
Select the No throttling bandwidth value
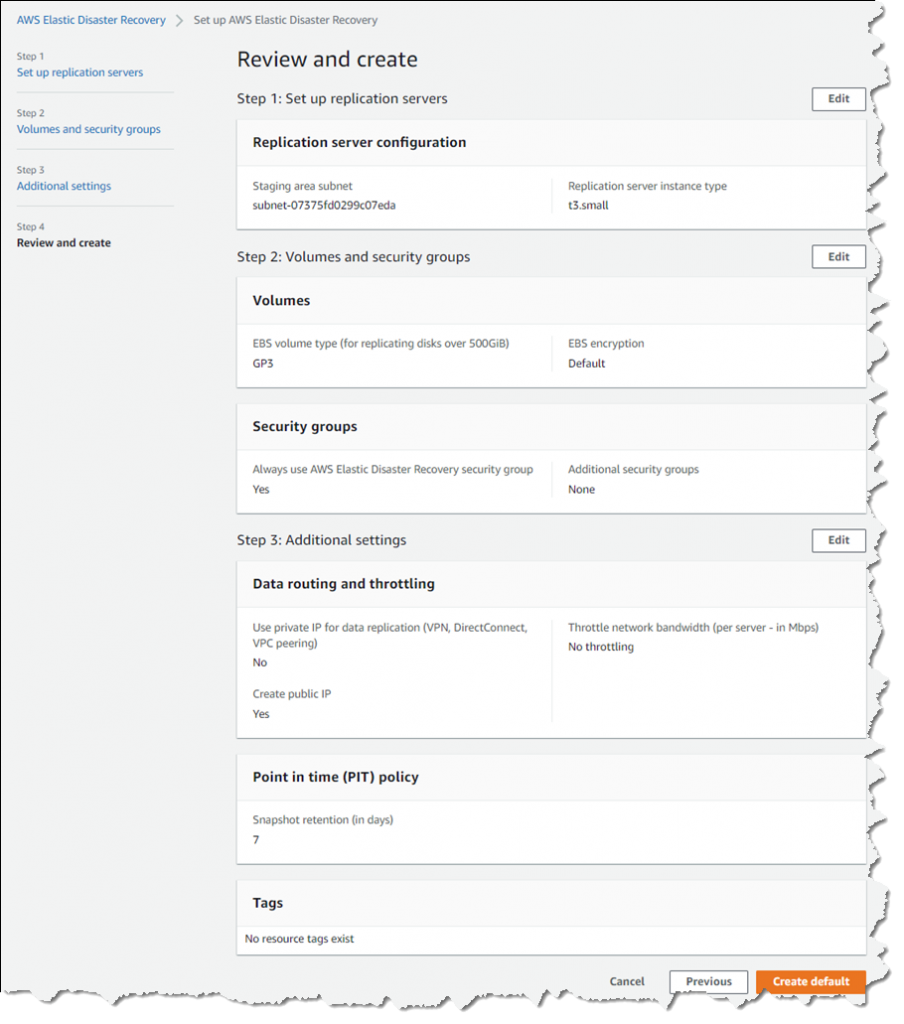pyautogui.click(x=601, y=647)
